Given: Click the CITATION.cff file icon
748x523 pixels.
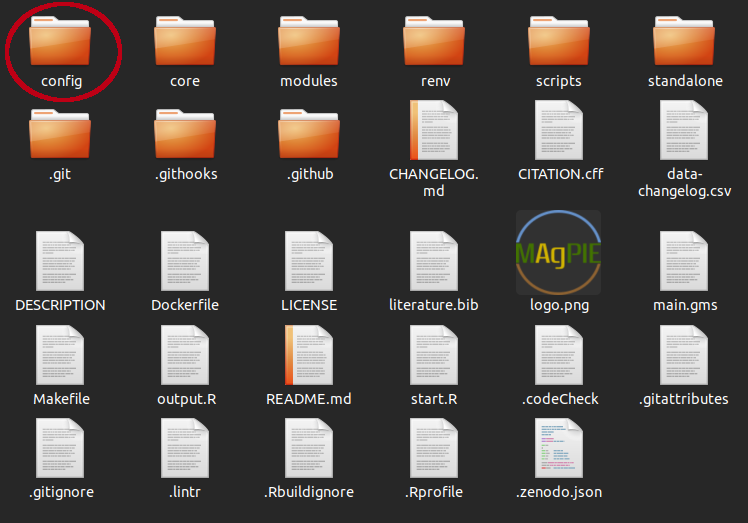Looking at the screenshot, I should [559, 130].
